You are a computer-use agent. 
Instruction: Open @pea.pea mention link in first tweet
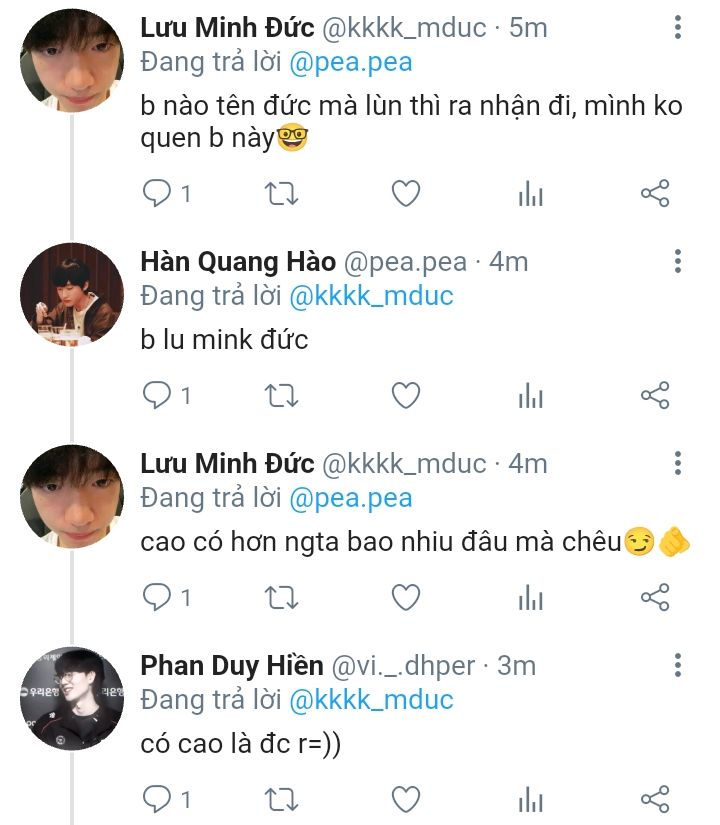click(x=350, y=62)
